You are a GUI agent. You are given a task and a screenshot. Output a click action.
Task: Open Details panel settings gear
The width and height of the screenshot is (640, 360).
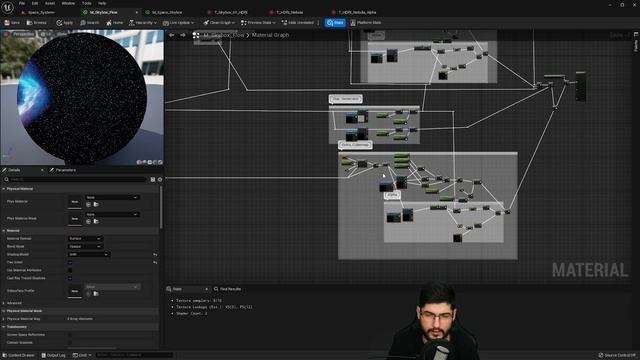coord(160,180)
